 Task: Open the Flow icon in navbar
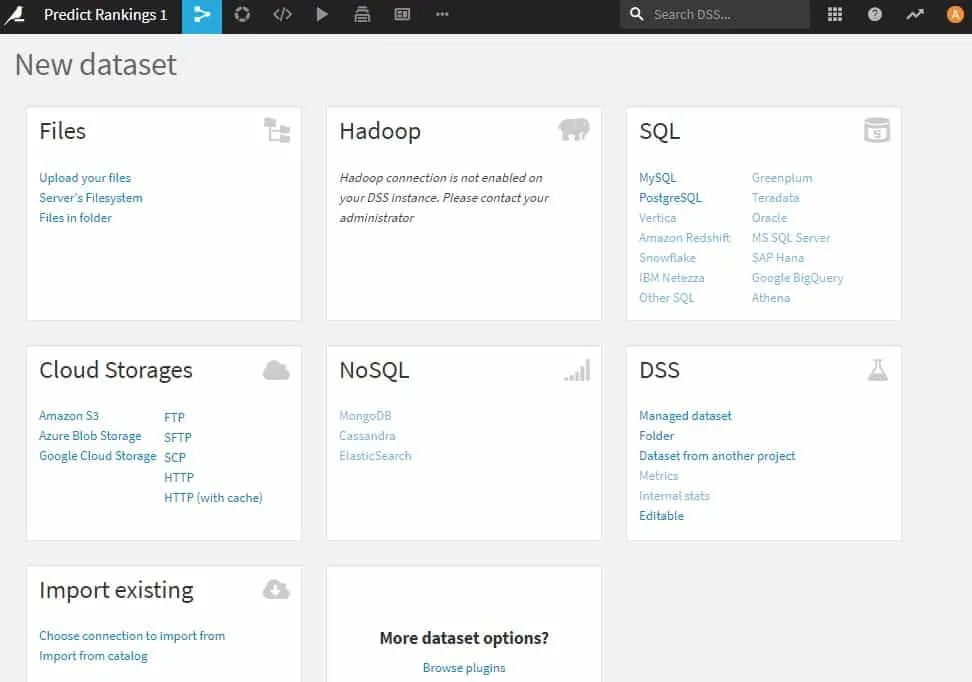[201, 15]
